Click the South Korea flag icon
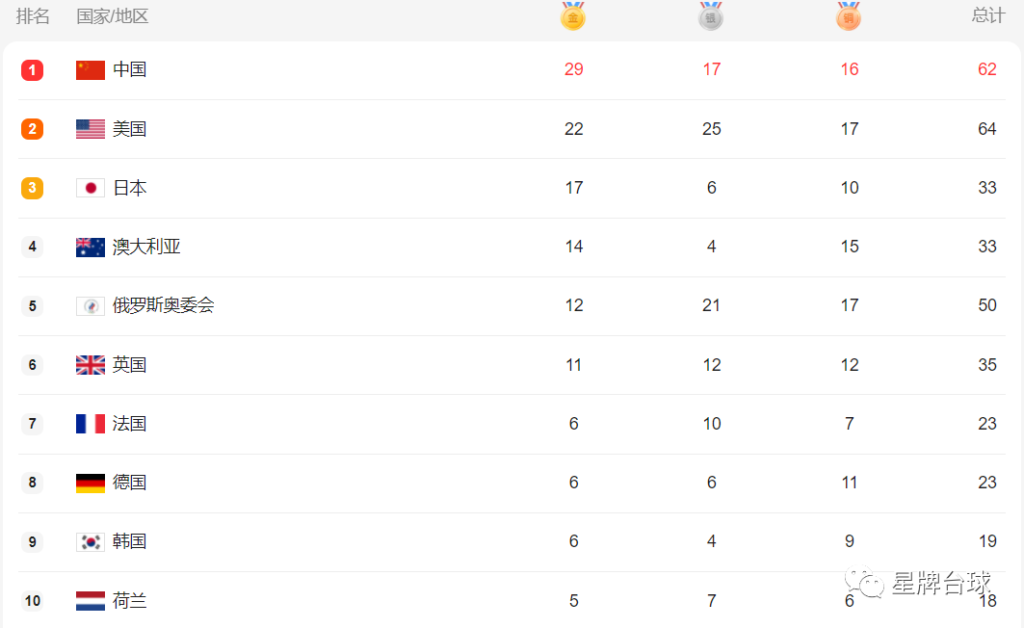Image resolution: width=1024 pixels, height=628 pixels. pos(90,542)
